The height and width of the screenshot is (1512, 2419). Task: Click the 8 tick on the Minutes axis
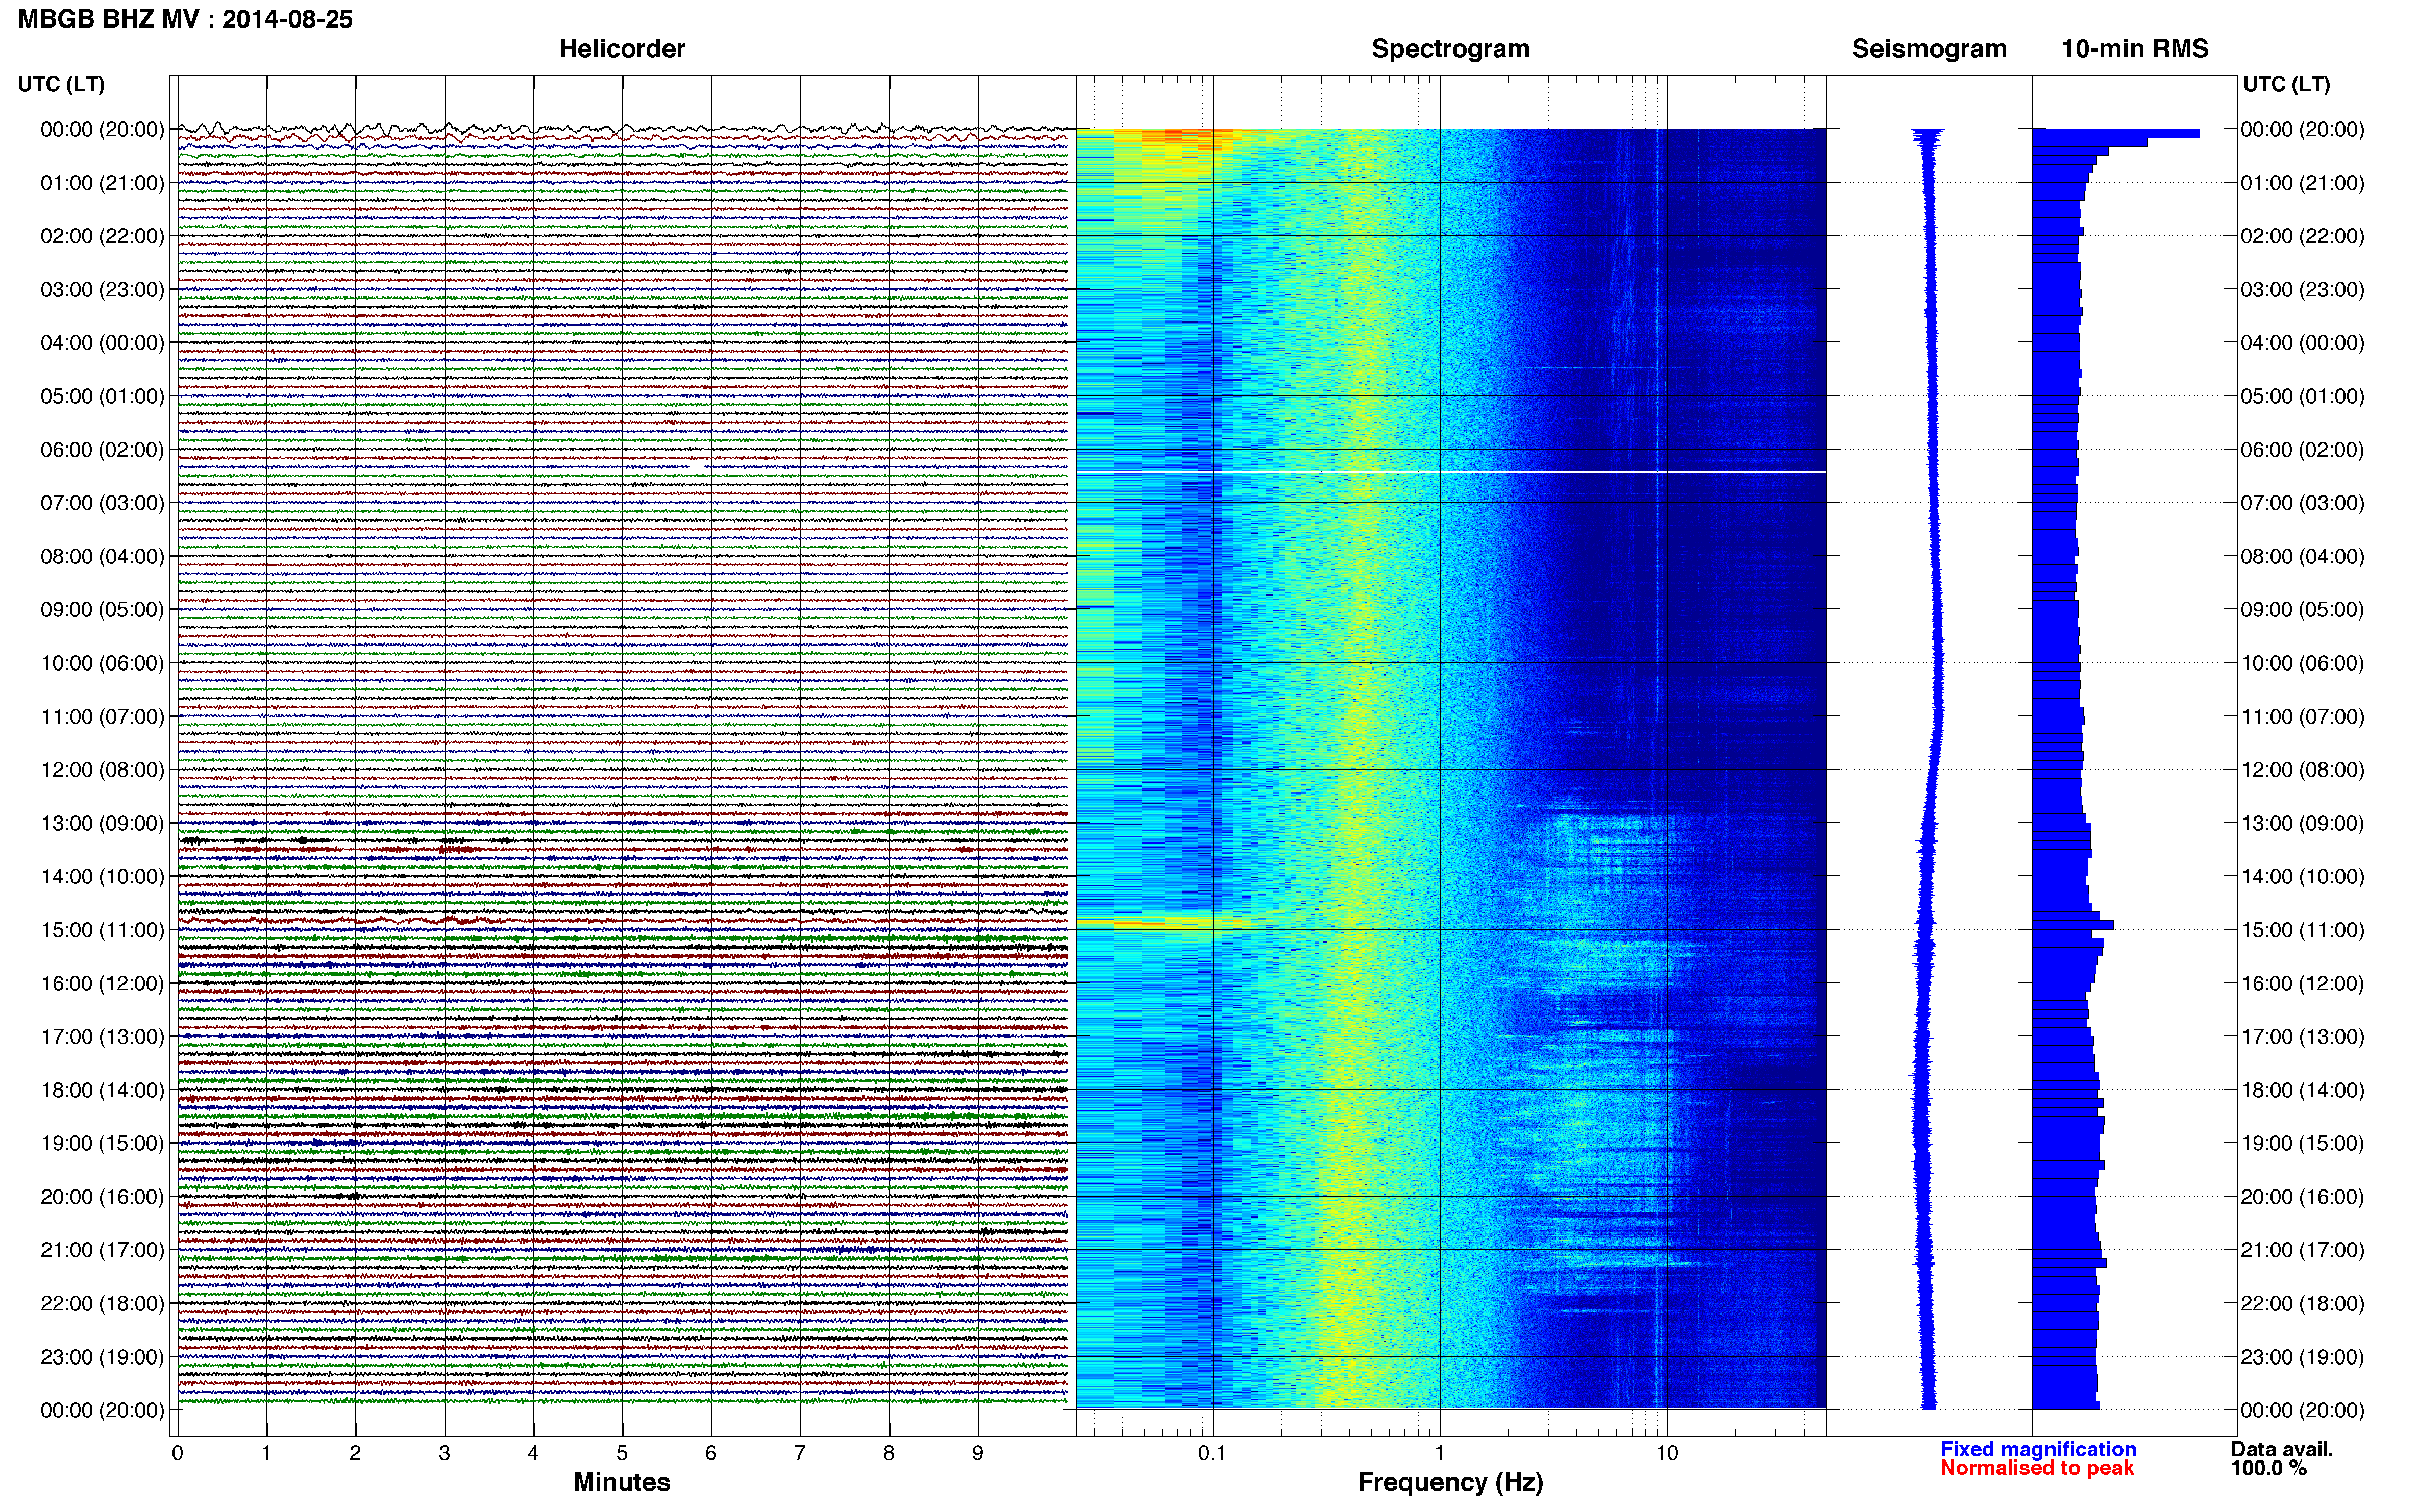tap(889, 1453)
